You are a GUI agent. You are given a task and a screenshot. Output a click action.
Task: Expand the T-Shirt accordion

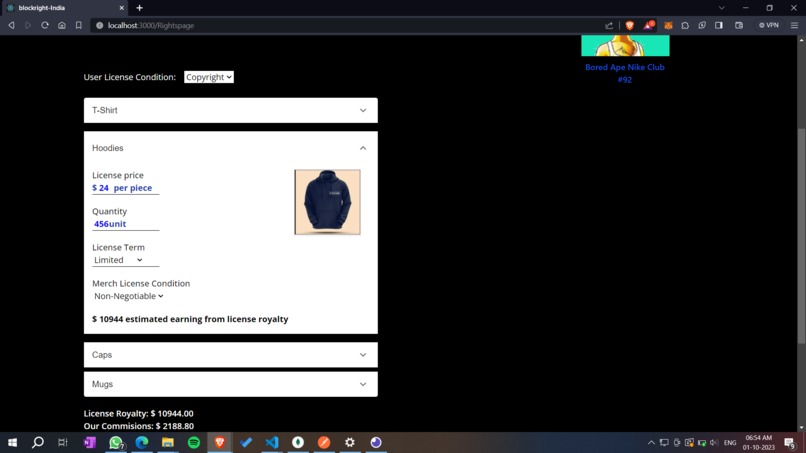(x=231, y=110)
